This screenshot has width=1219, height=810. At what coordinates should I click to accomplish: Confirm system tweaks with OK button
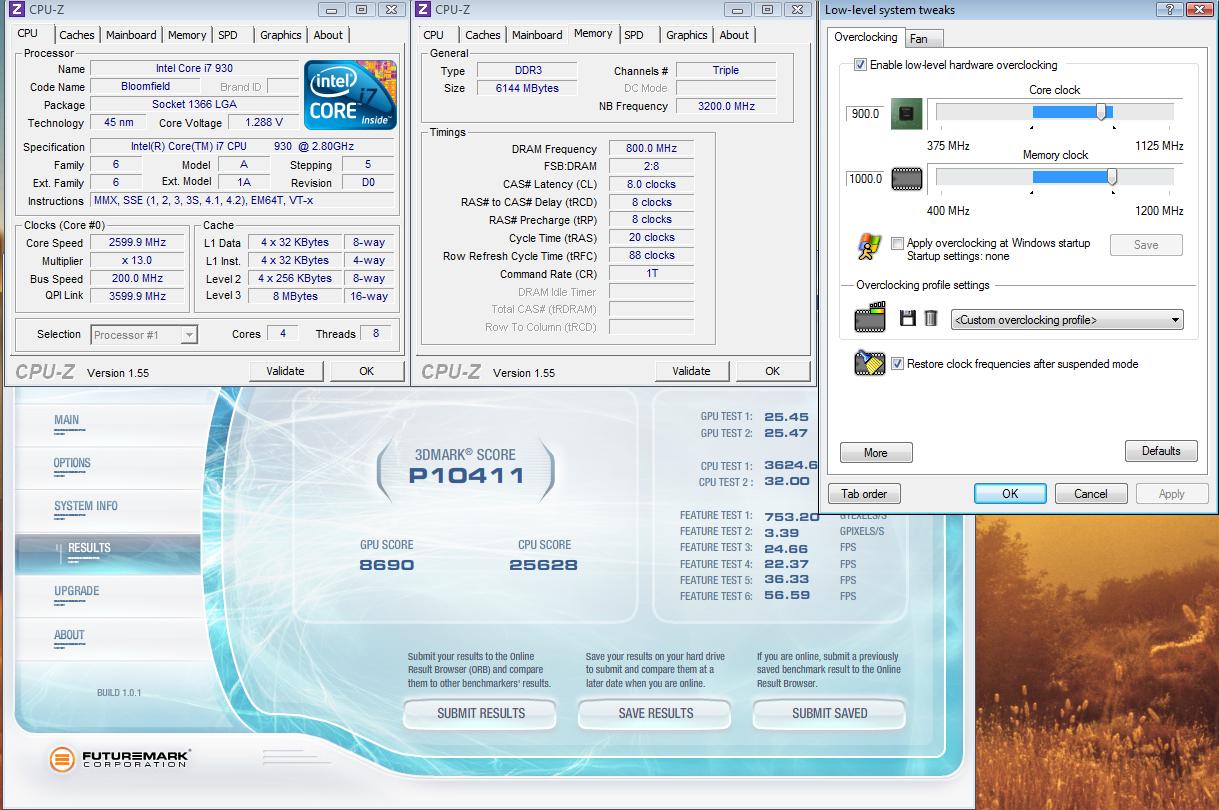(1010, 494)
